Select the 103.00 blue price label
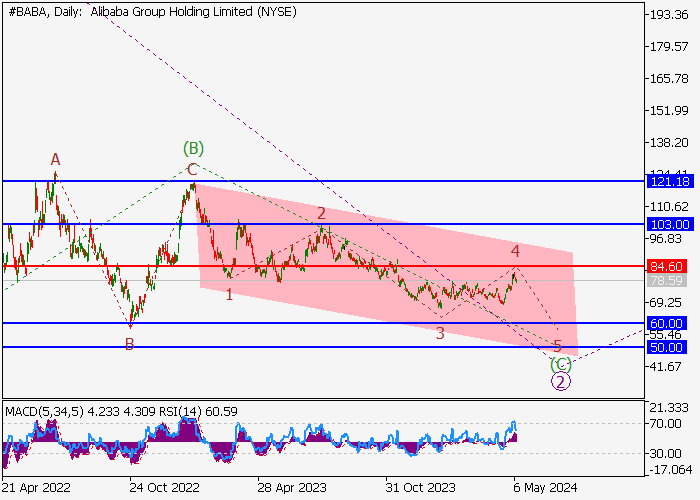Image resolution: width=700 pixels, height=500 pixels. 670,225
